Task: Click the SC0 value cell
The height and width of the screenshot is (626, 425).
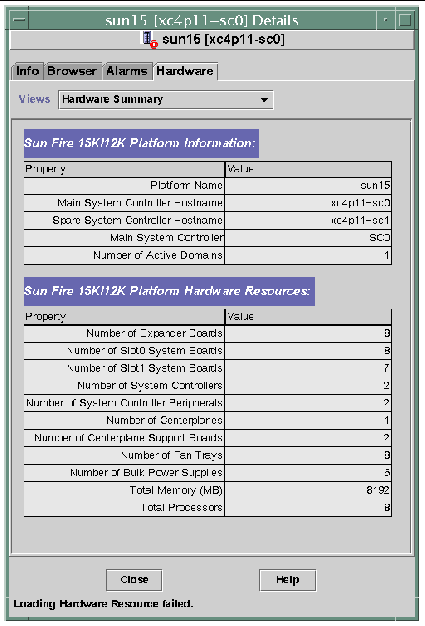Action: tap(308, 238)
